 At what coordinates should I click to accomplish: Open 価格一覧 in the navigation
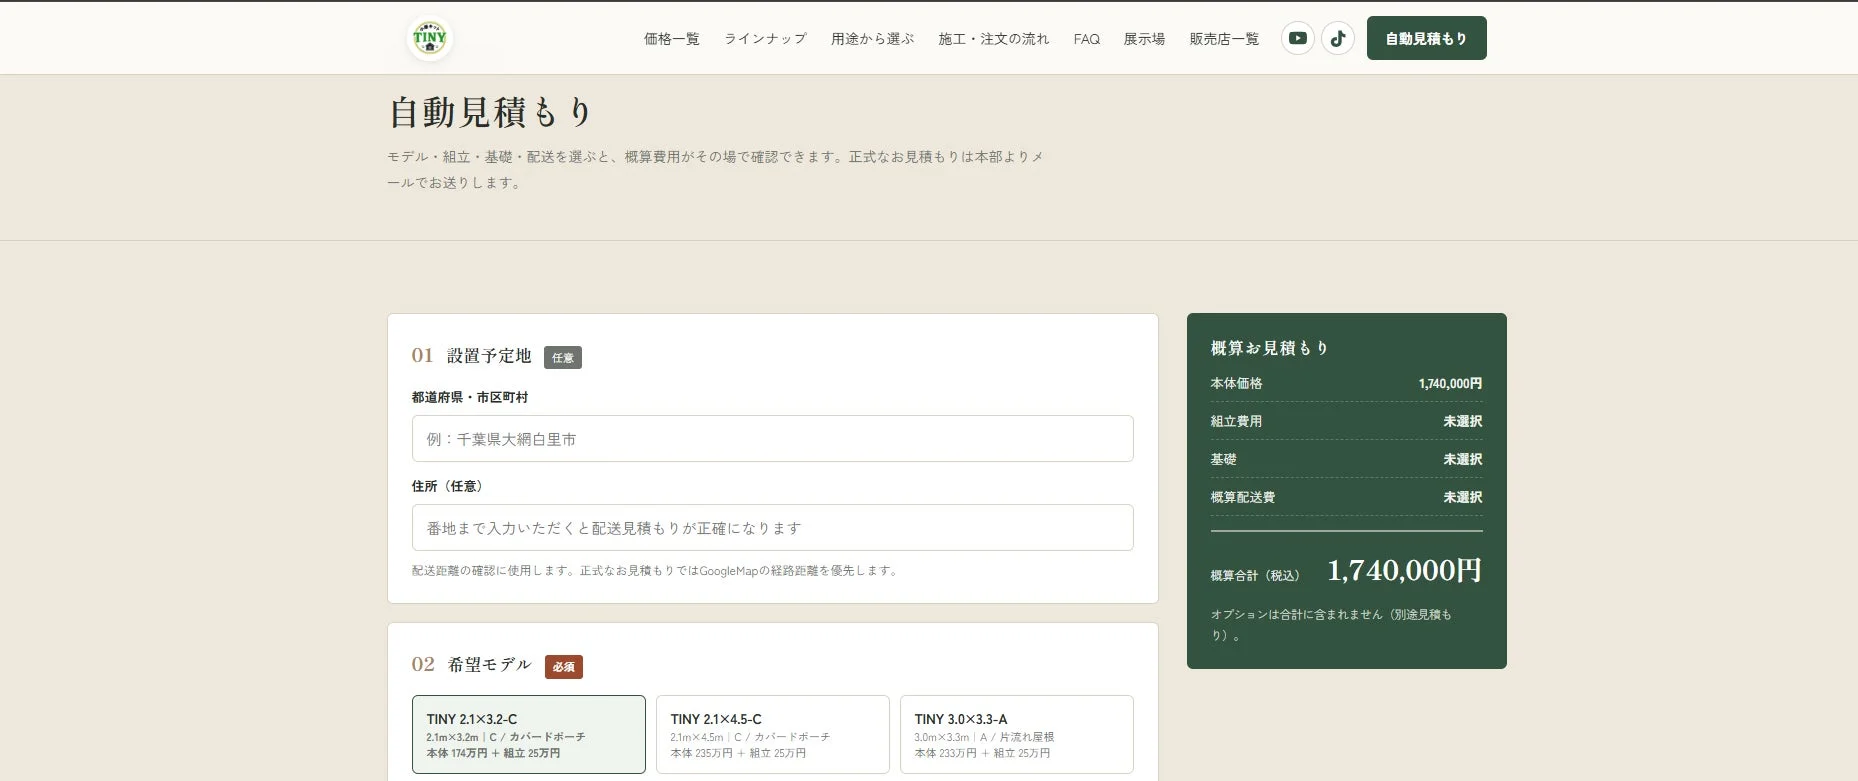pos(671,39)
